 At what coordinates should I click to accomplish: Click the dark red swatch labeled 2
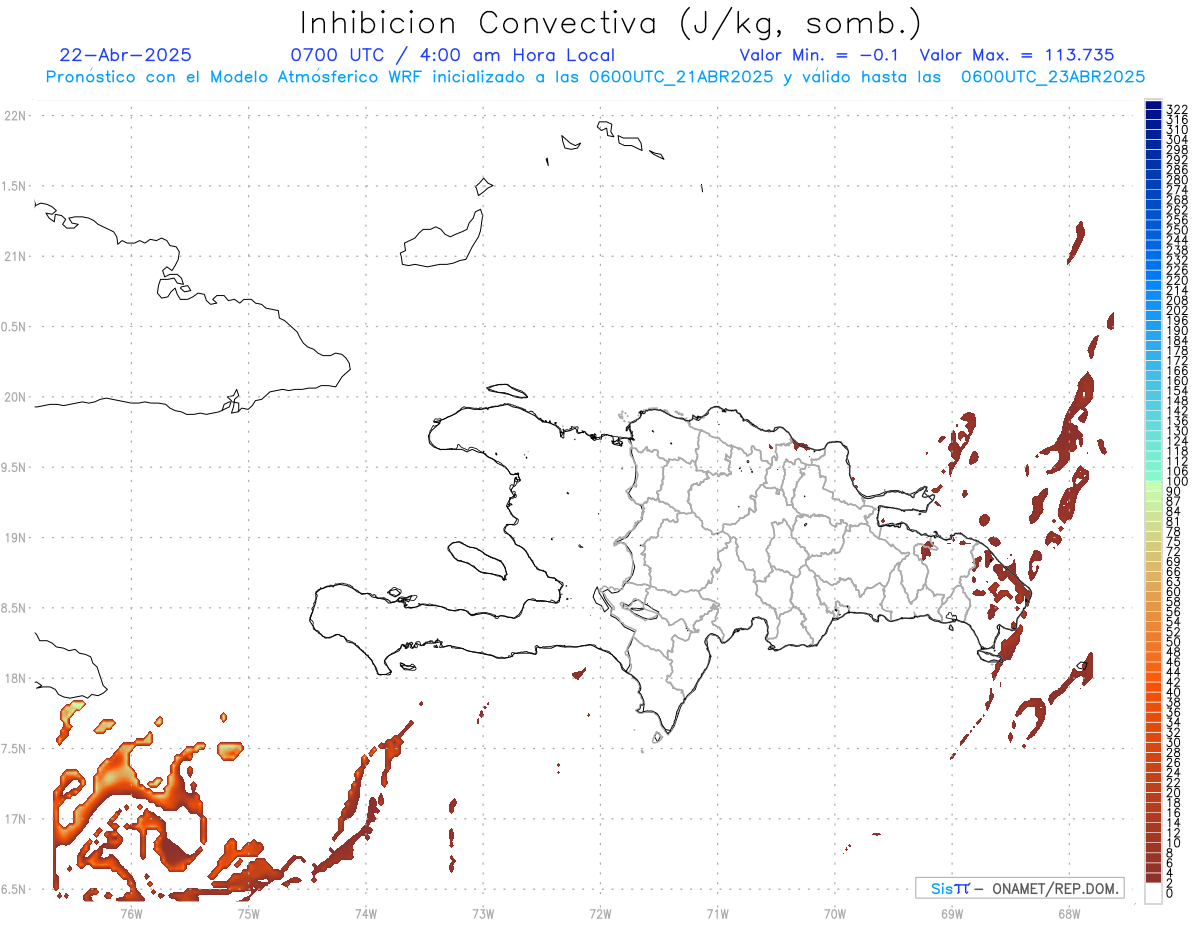coord(1153,878)
